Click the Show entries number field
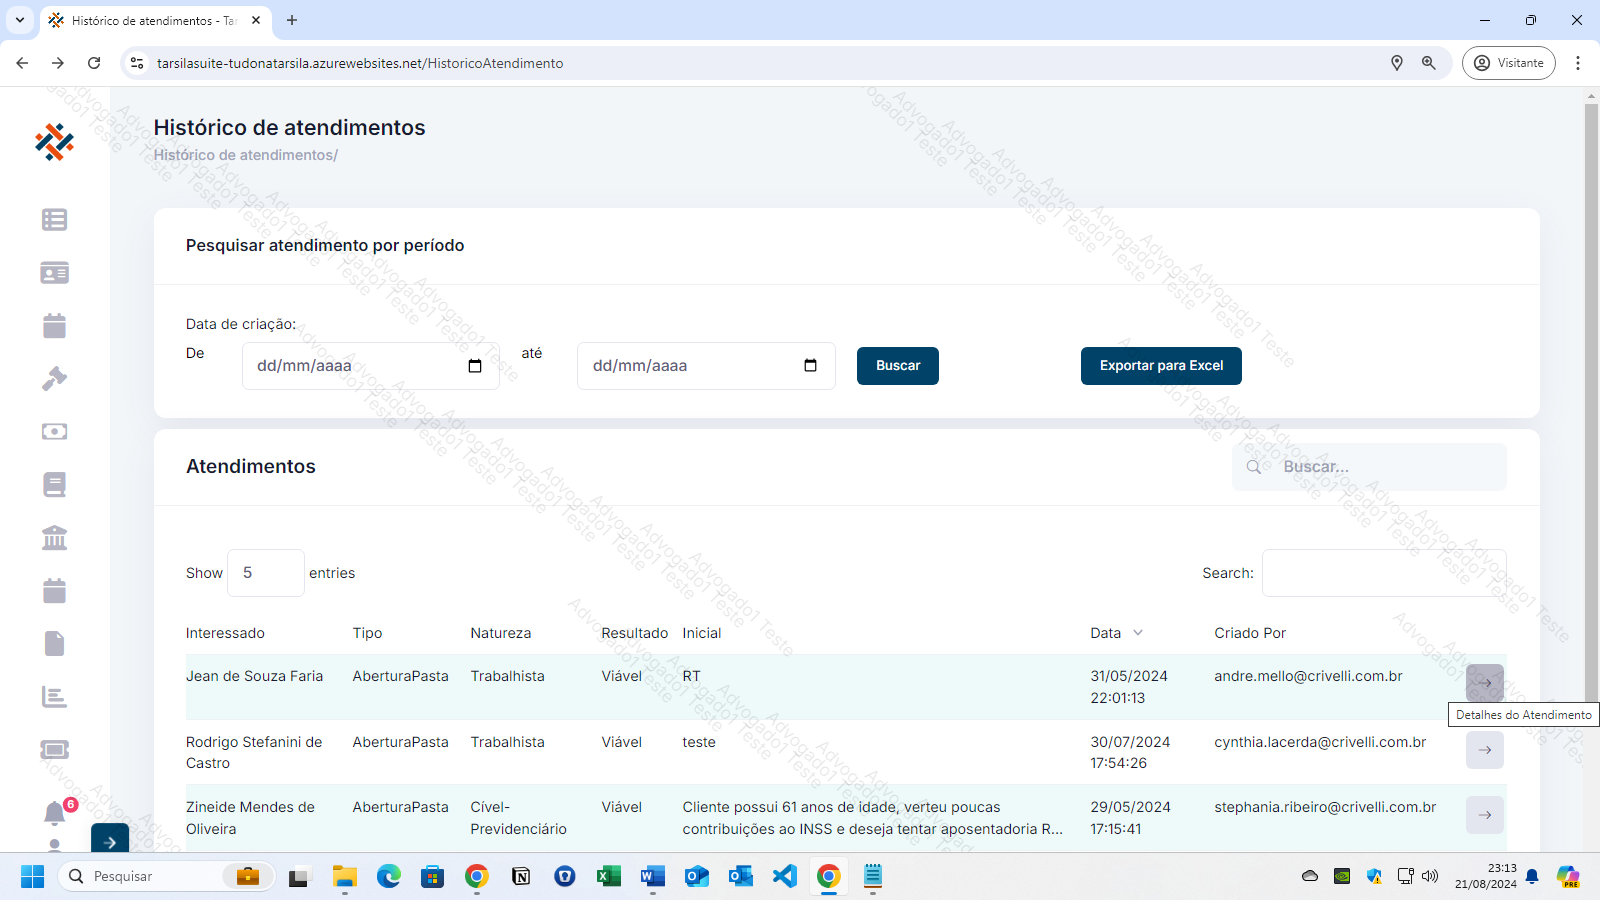 (265, 573)
